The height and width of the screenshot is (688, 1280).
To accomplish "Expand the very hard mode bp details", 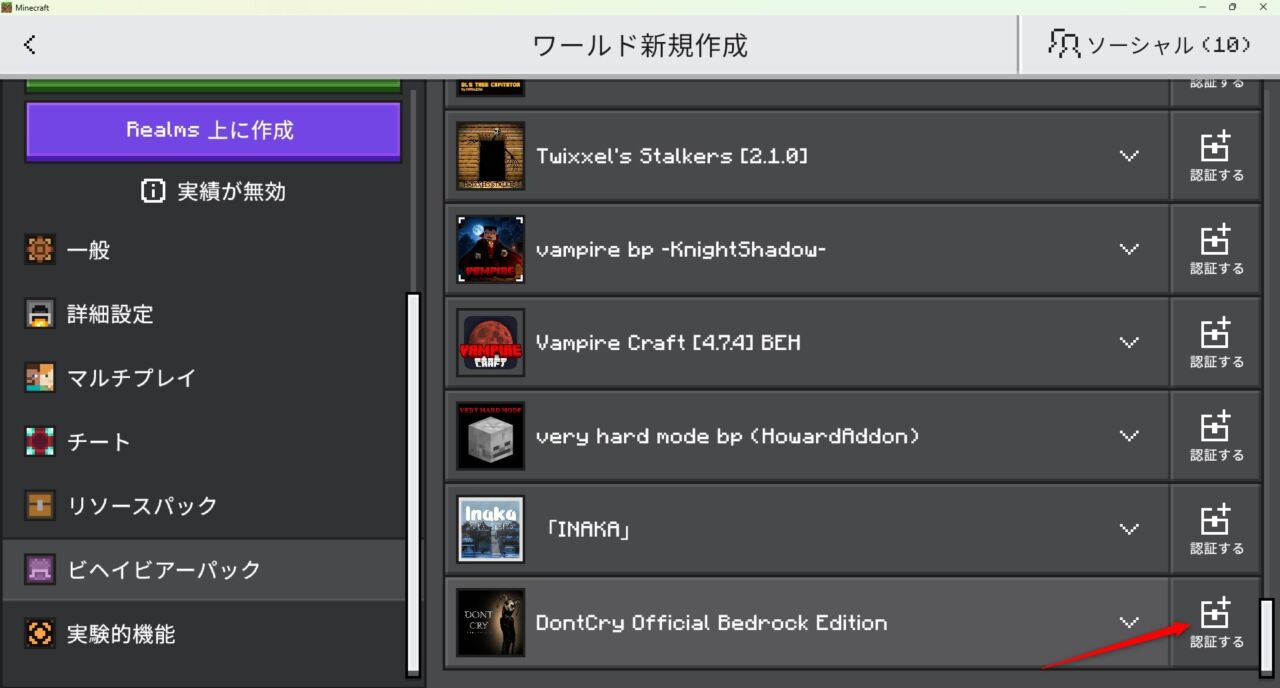I will pyautogui.click(x=1129, y=436).
